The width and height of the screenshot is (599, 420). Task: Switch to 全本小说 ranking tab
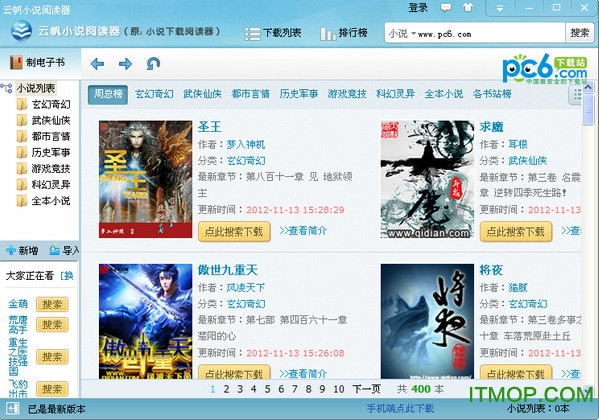(444, 94)
